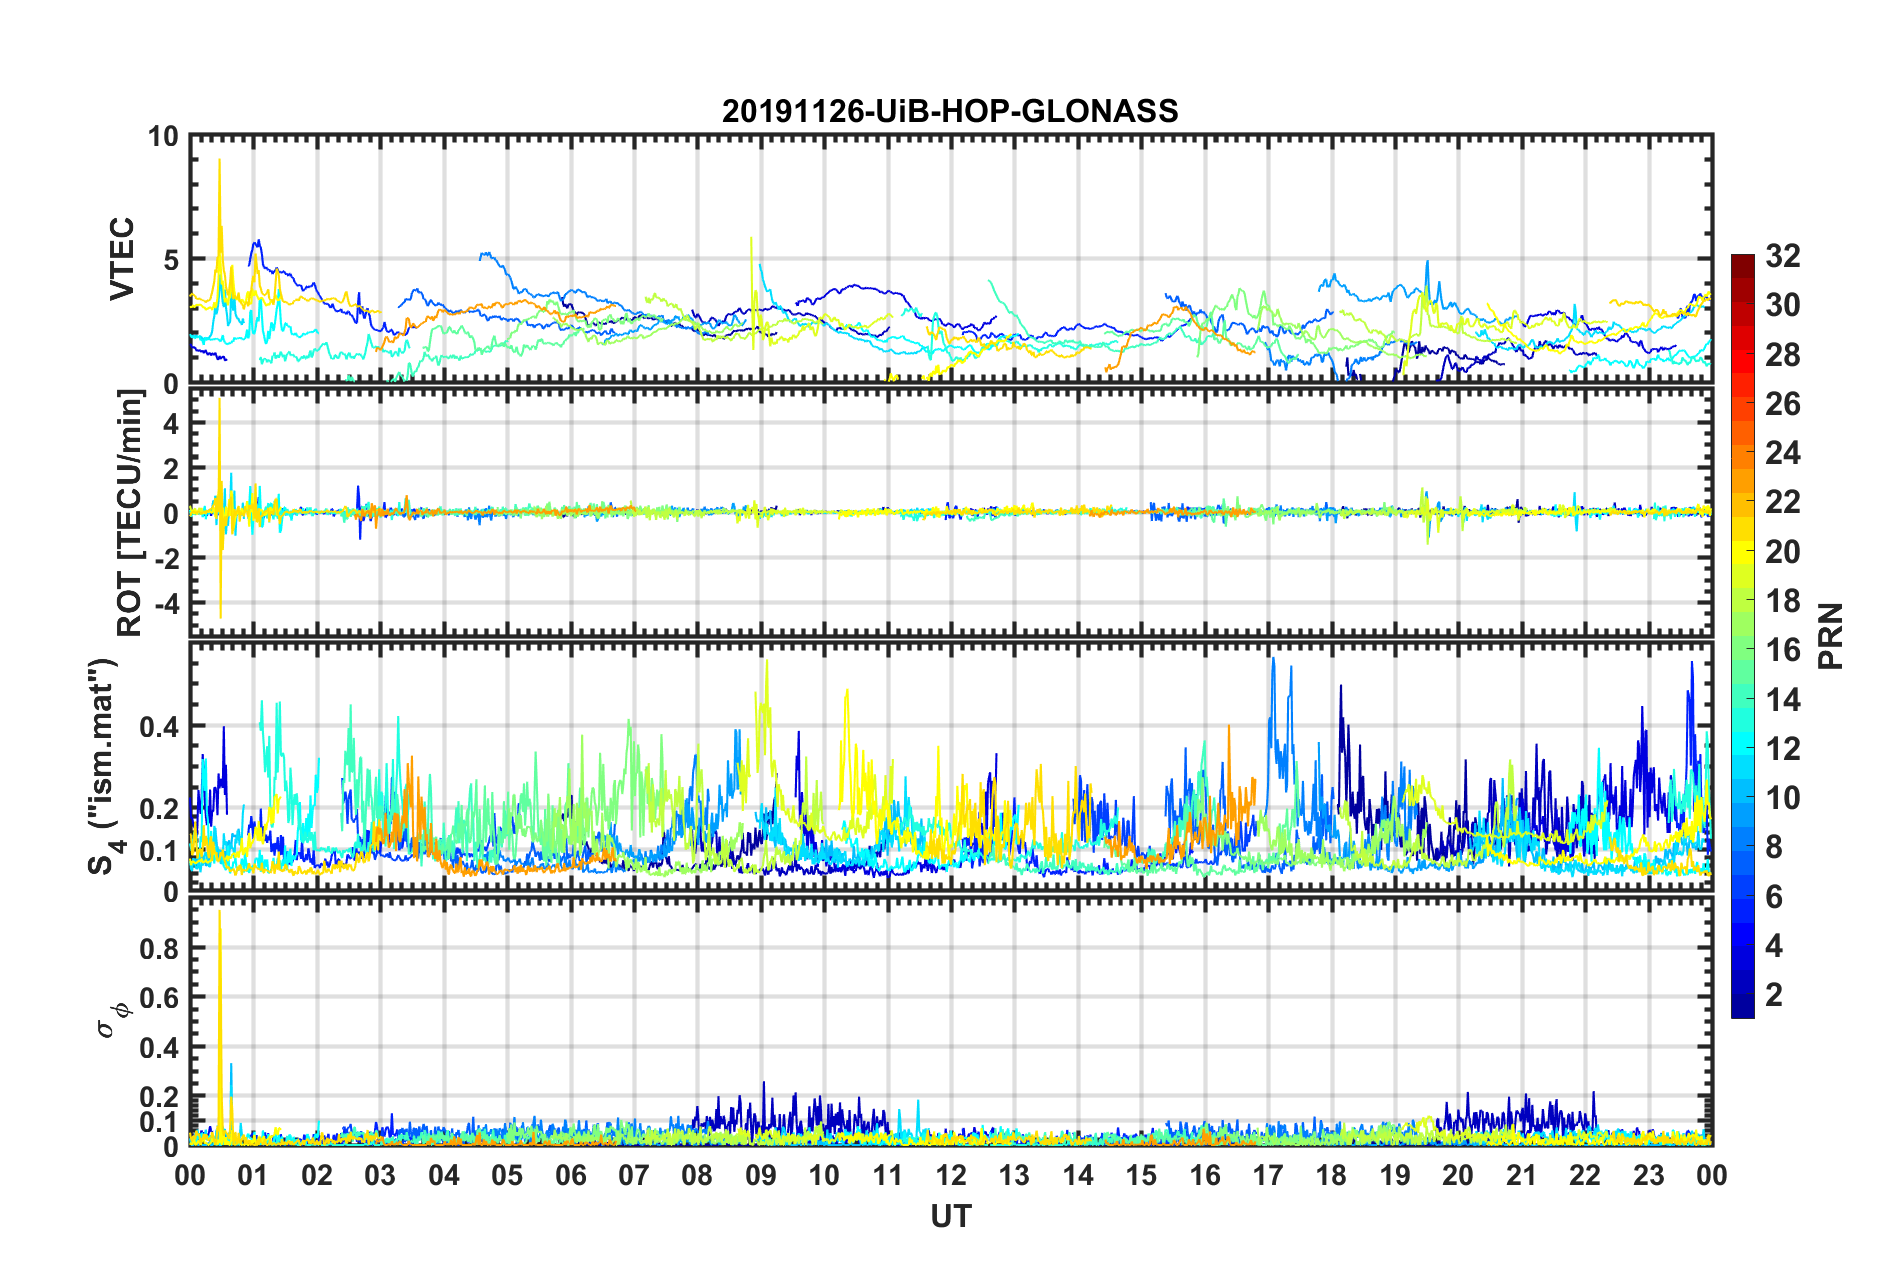1902x1272 pixels.
Task: Click colorbar tick value 4
Action: [1774, 946]
